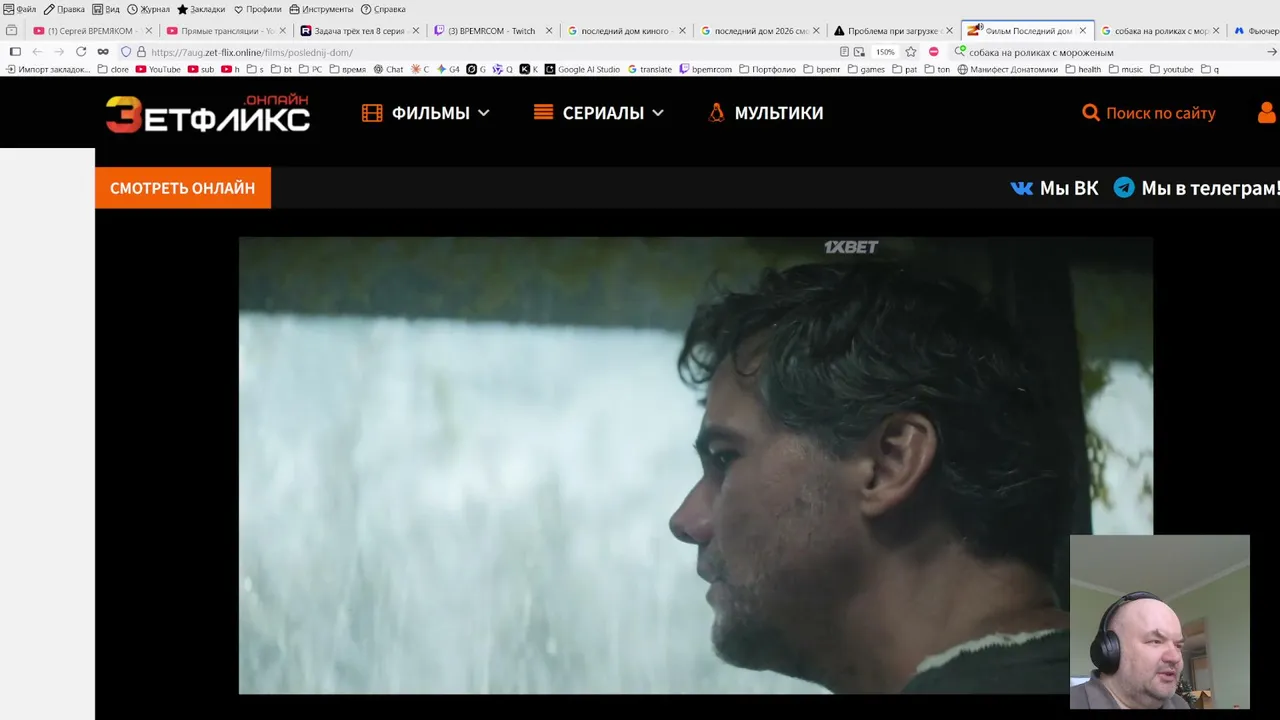Open the Google AI Studio bookmark
1280x720 pixels.
coord(582,70)
